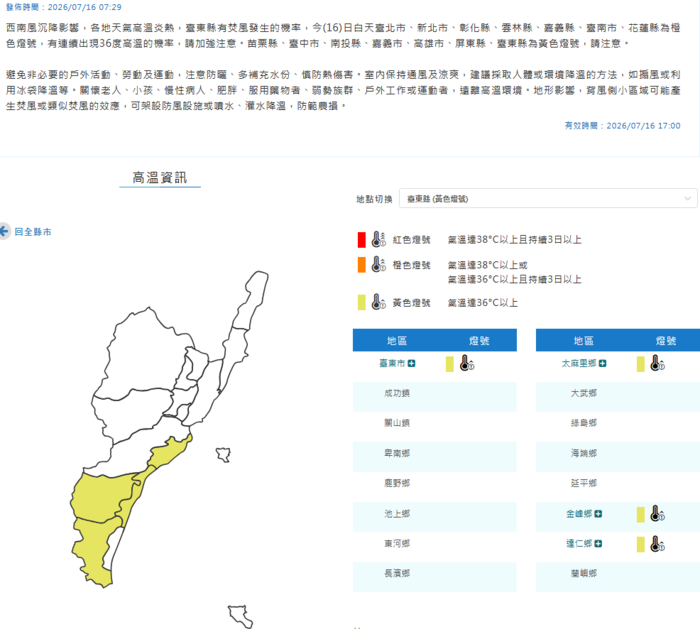Click the back arrow icon beside 回全縣市
This screenshot has width=700, height=629.
coord(4,231)
